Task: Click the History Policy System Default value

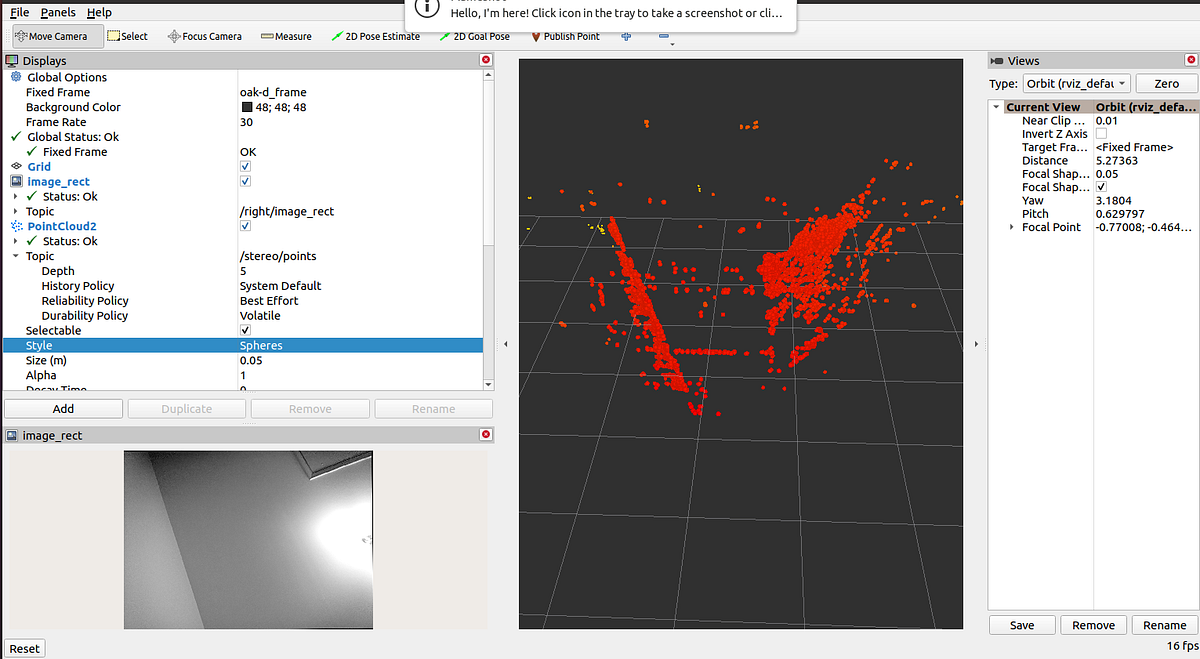Action: (x=280, y=286)
